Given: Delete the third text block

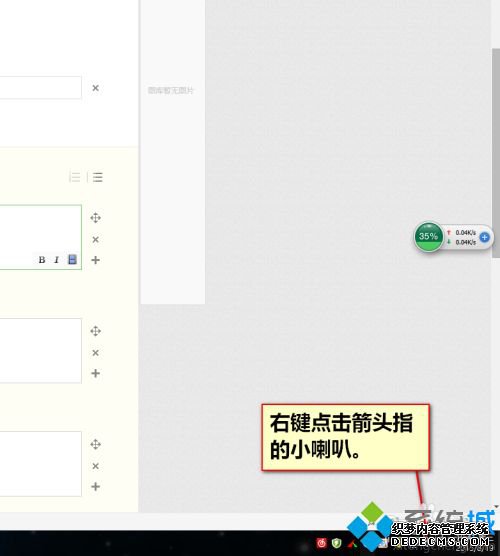Looking at the screenshot, I should point(95,466).
